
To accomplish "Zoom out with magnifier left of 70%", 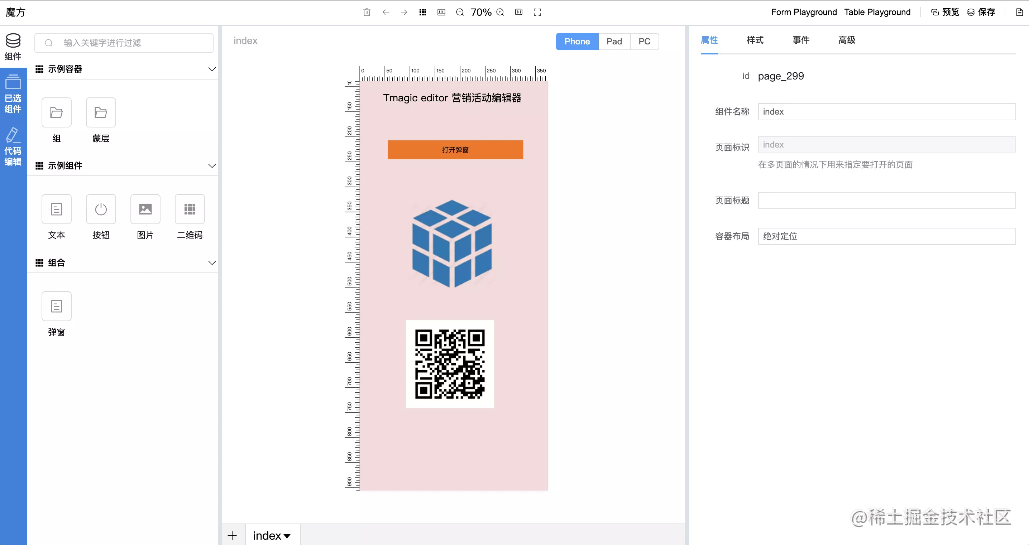I will pyautogui.click(x=460, y=12).
